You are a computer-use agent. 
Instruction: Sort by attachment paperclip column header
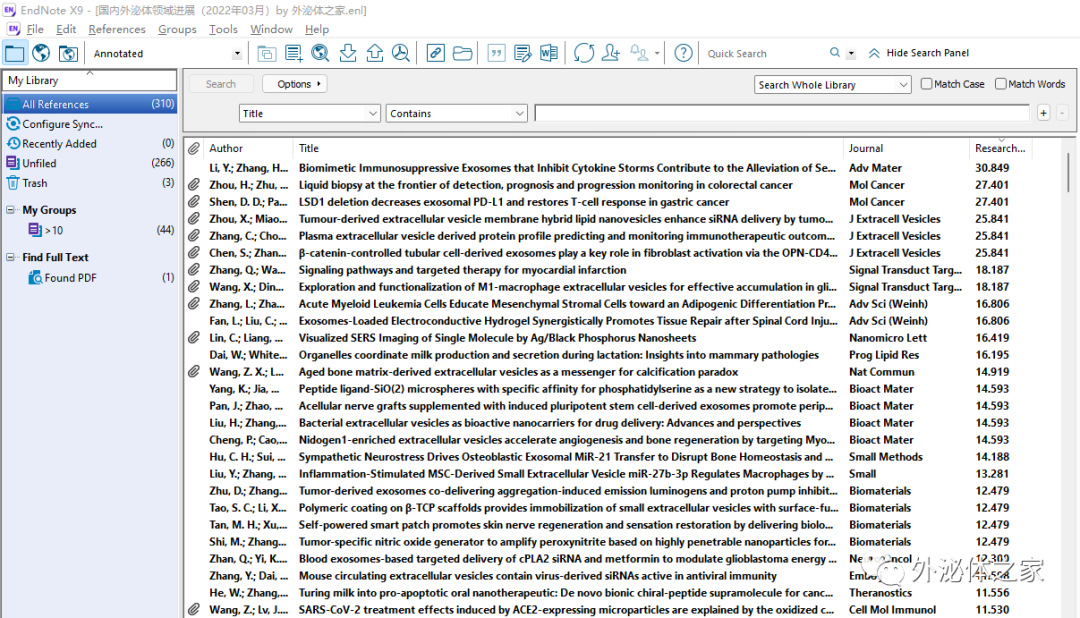coord(194,148)
